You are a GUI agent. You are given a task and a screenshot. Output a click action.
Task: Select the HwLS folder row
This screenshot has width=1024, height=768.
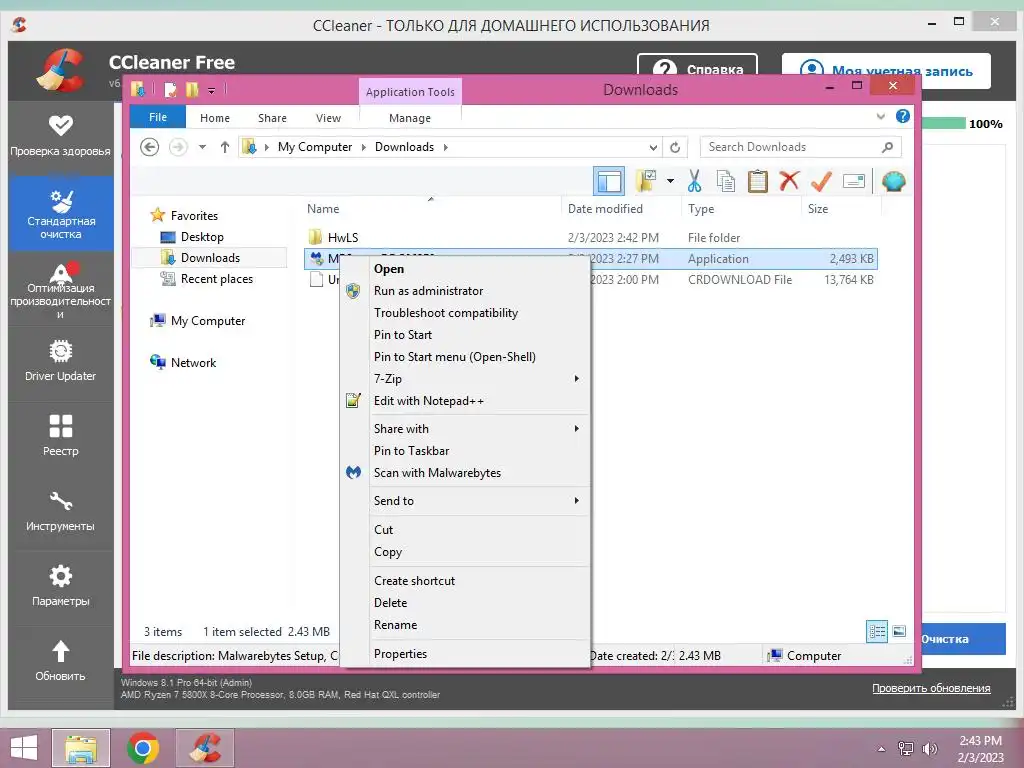[590, 238]
